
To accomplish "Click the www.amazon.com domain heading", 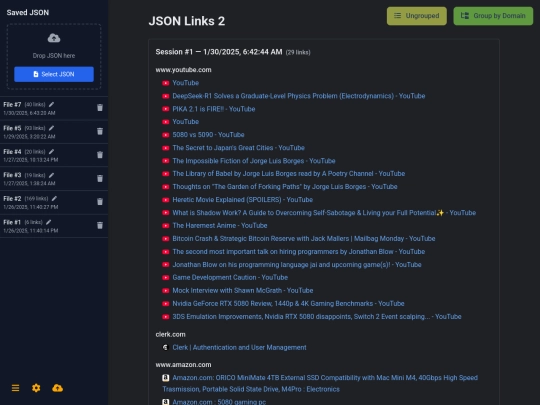I will coord(183,365).
